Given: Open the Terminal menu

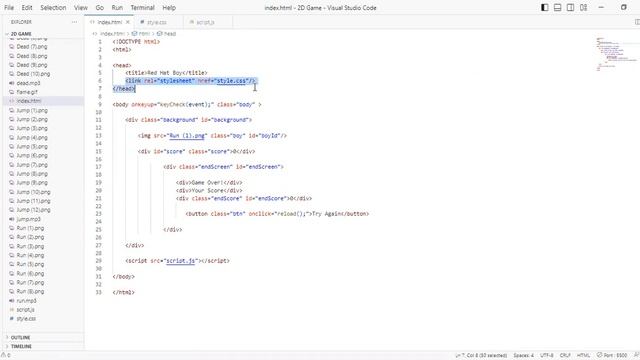Looking at the screenshot, I should tap(142, 8).
